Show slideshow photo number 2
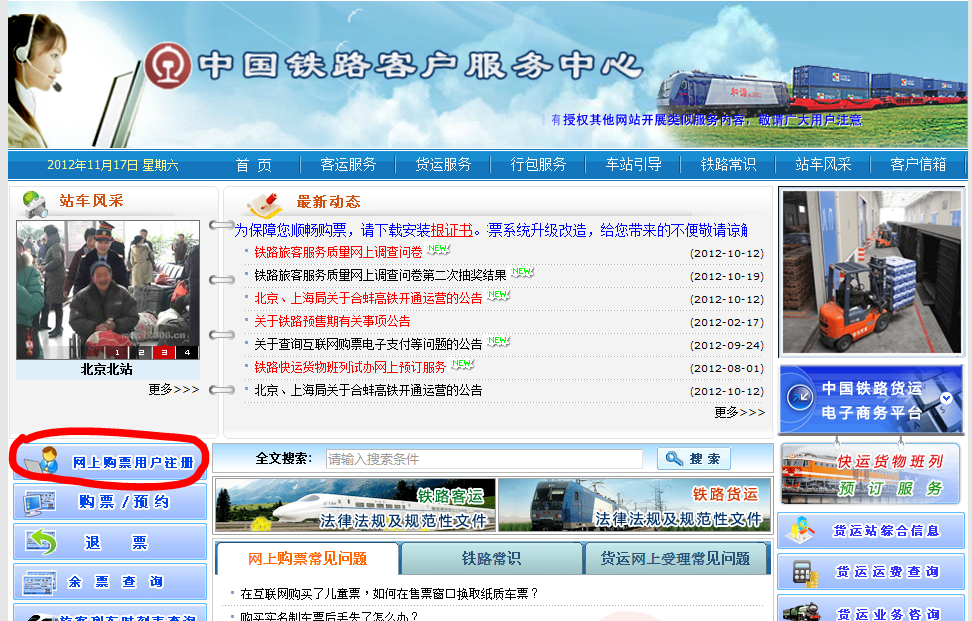972x621 pixels. point(141,352)
